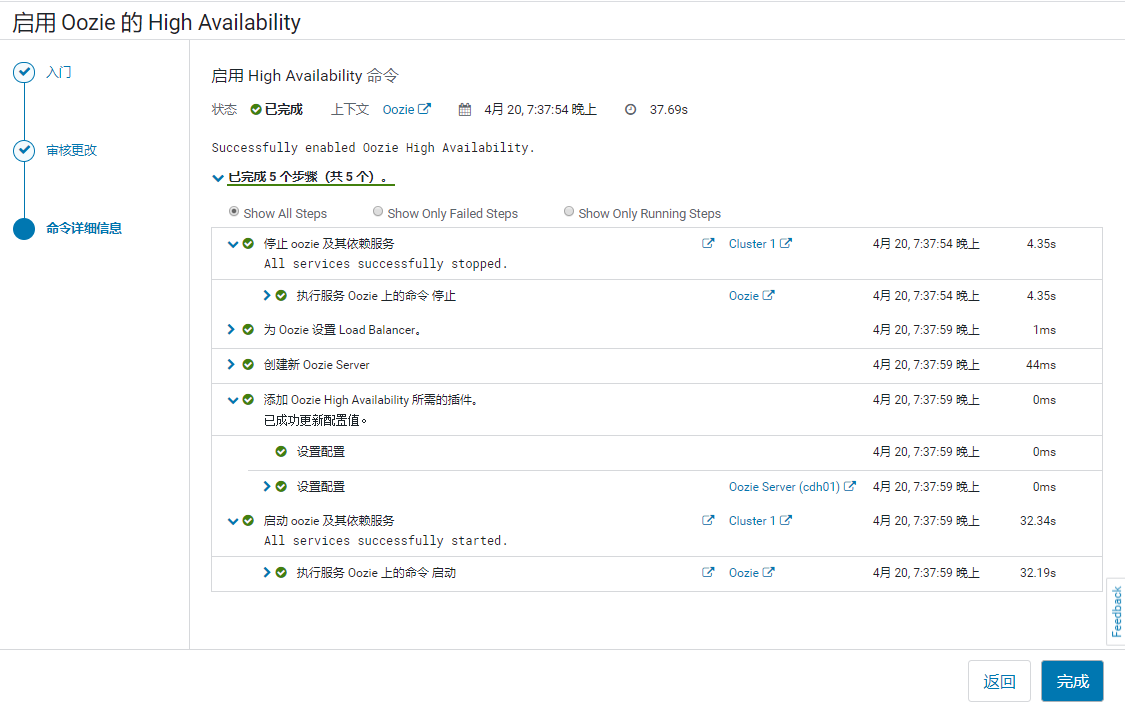Viewport: 1125px width, 708px height.
Task: Open Cluster 1 link in 启动 oozie row
Action: (760, 521)
